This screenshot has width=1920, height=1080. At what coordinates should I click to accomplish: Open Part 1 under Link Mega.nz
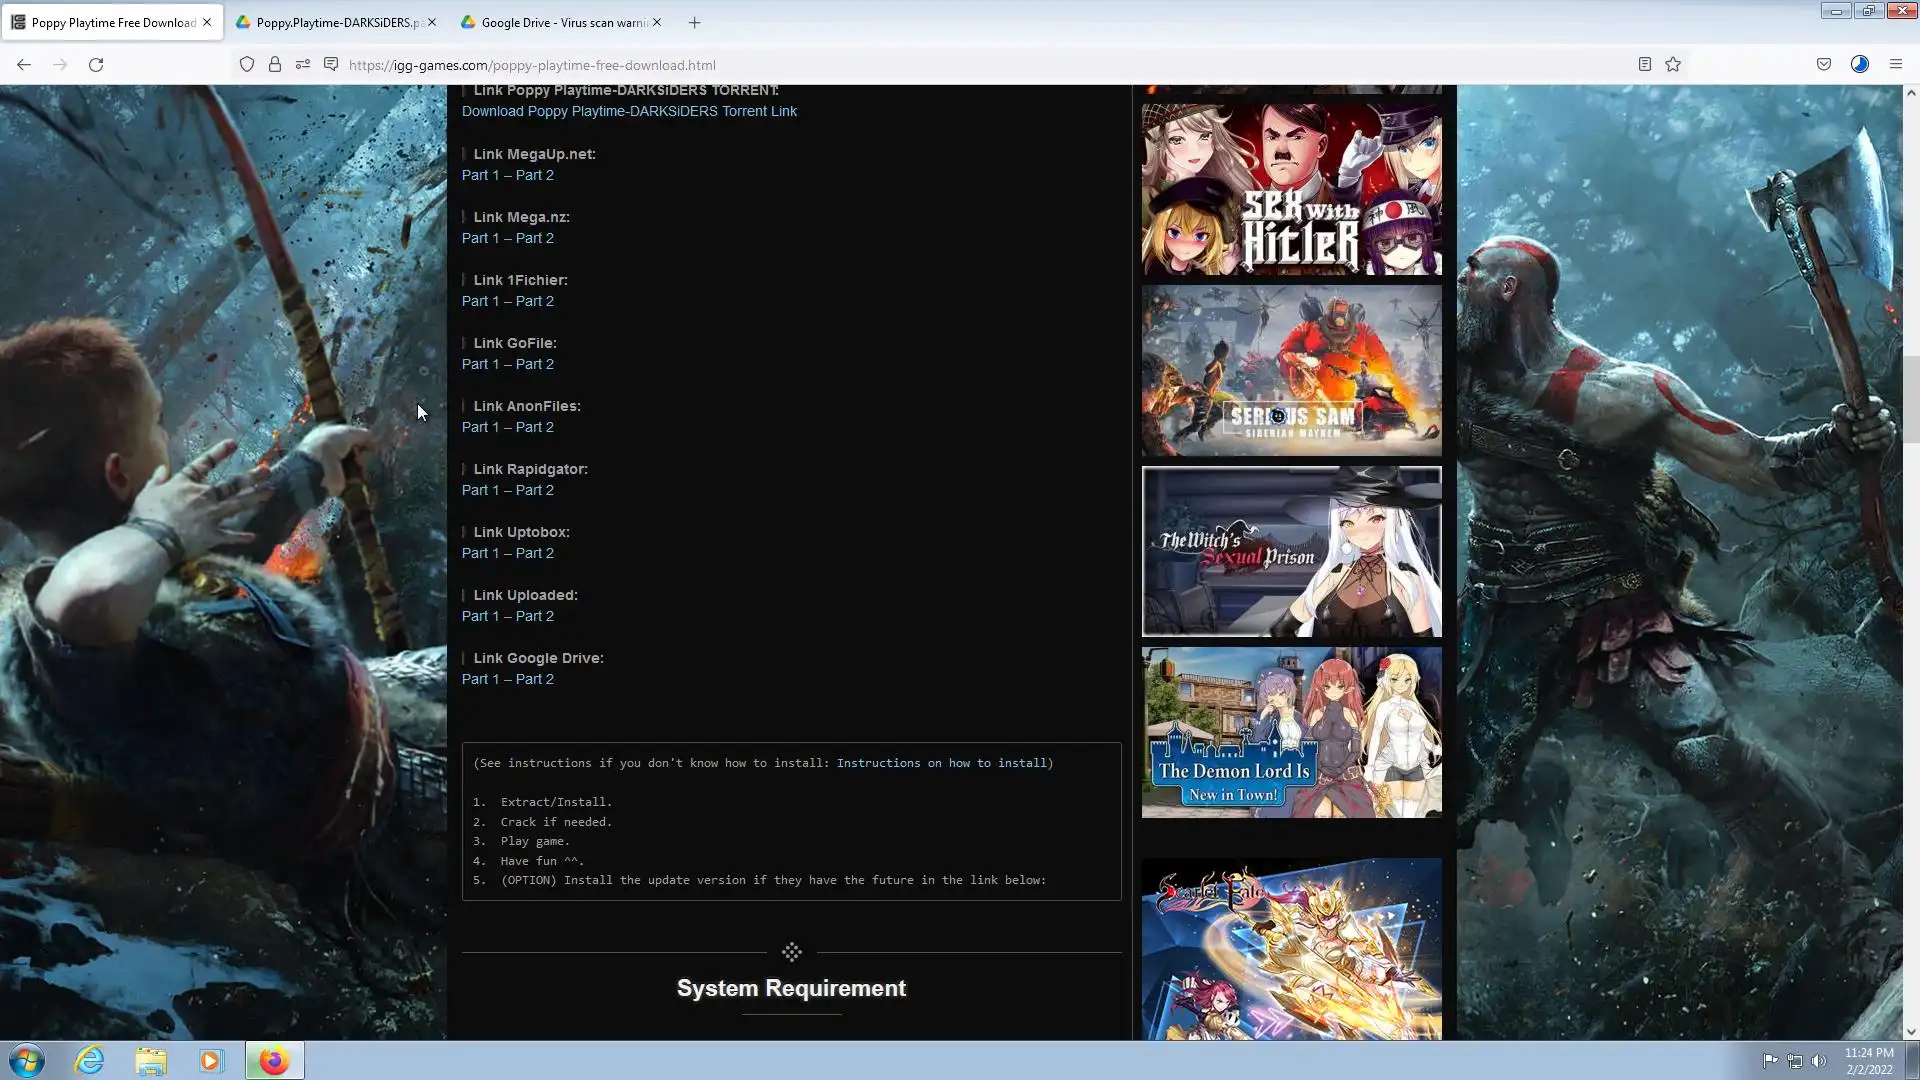(480, 238)
